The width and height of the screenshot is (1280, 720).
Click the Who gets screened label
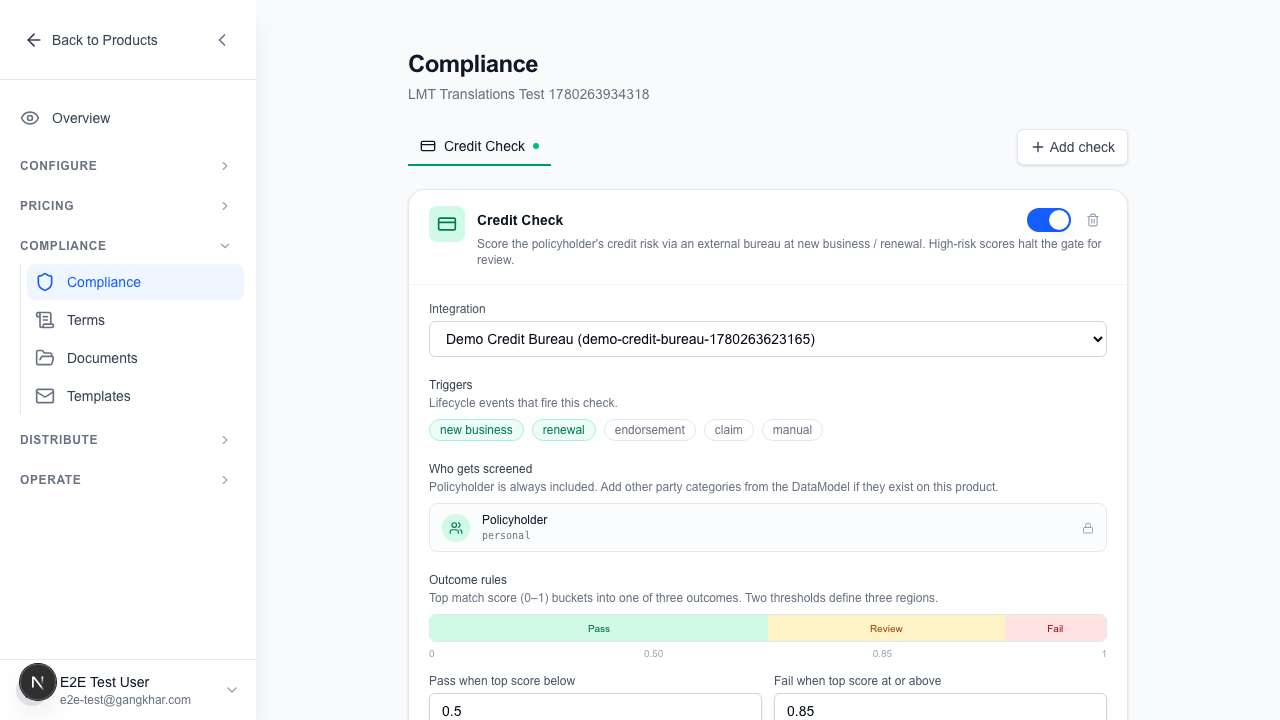(x=480, y=469)
